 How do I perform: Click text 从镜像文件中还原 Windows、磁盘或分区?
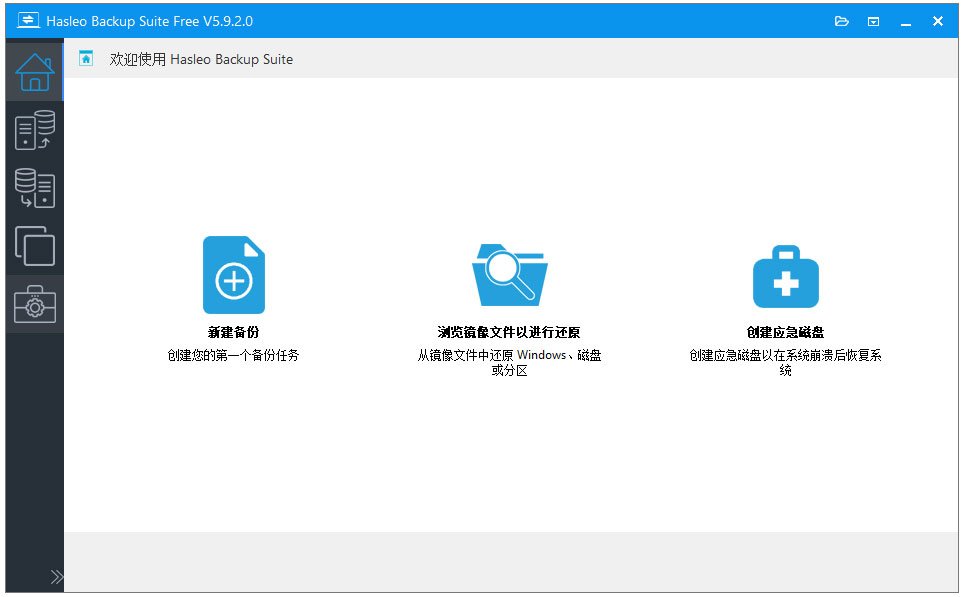[509, 363]
